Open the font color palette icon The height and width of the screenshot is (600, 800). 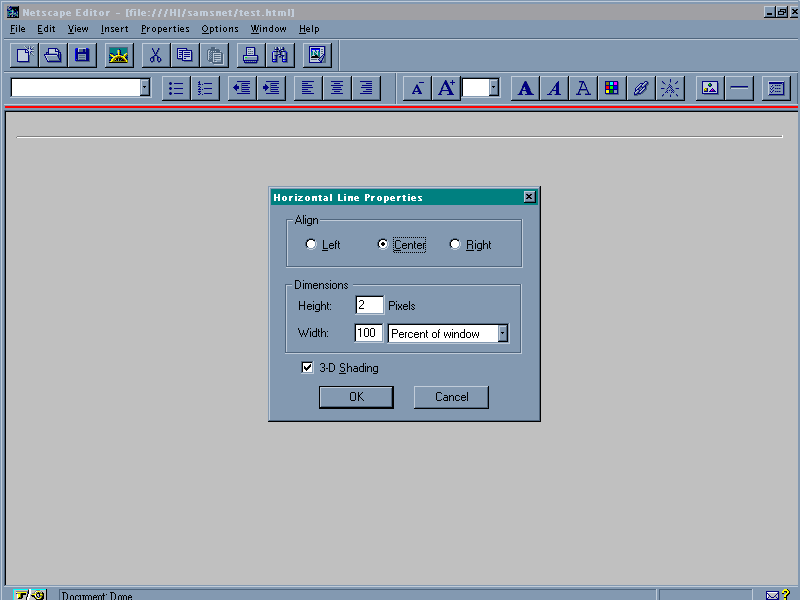pyautogui.click(x=611, y=88)
